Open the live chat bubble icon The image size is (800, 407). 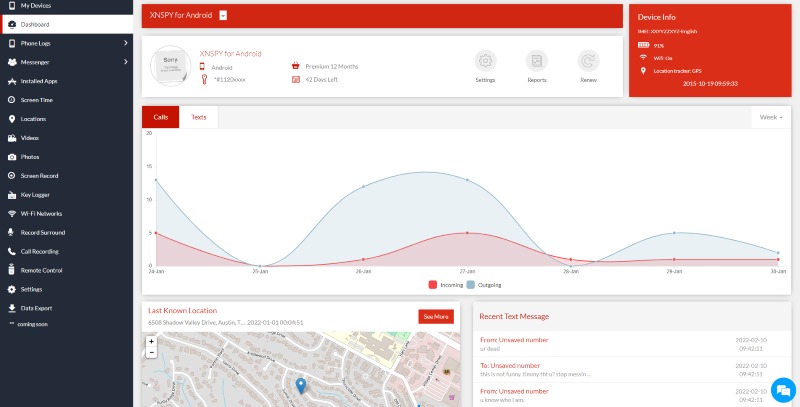pos(782,389)
